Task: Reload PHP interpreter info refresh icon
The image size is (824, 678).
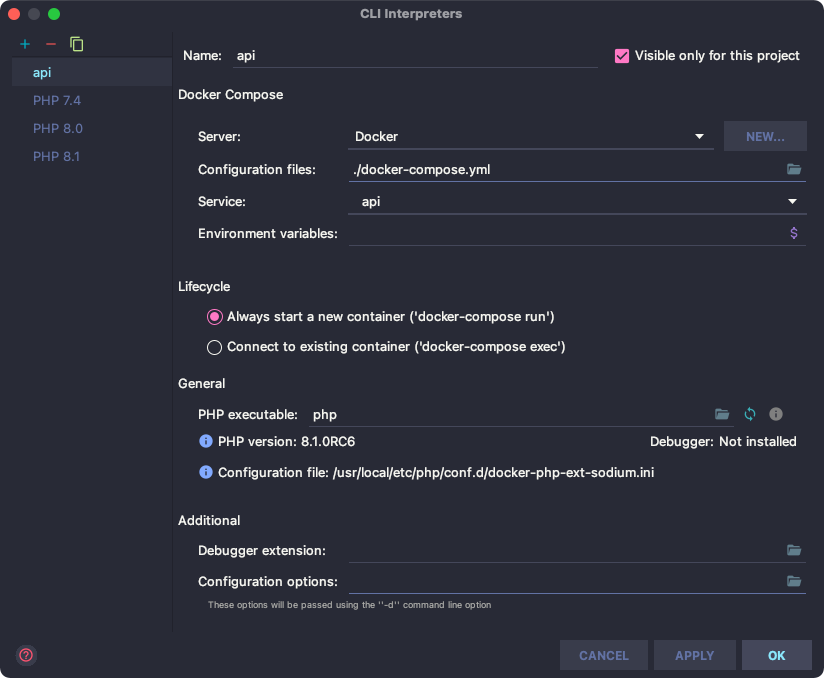Action: pos(750,414)
